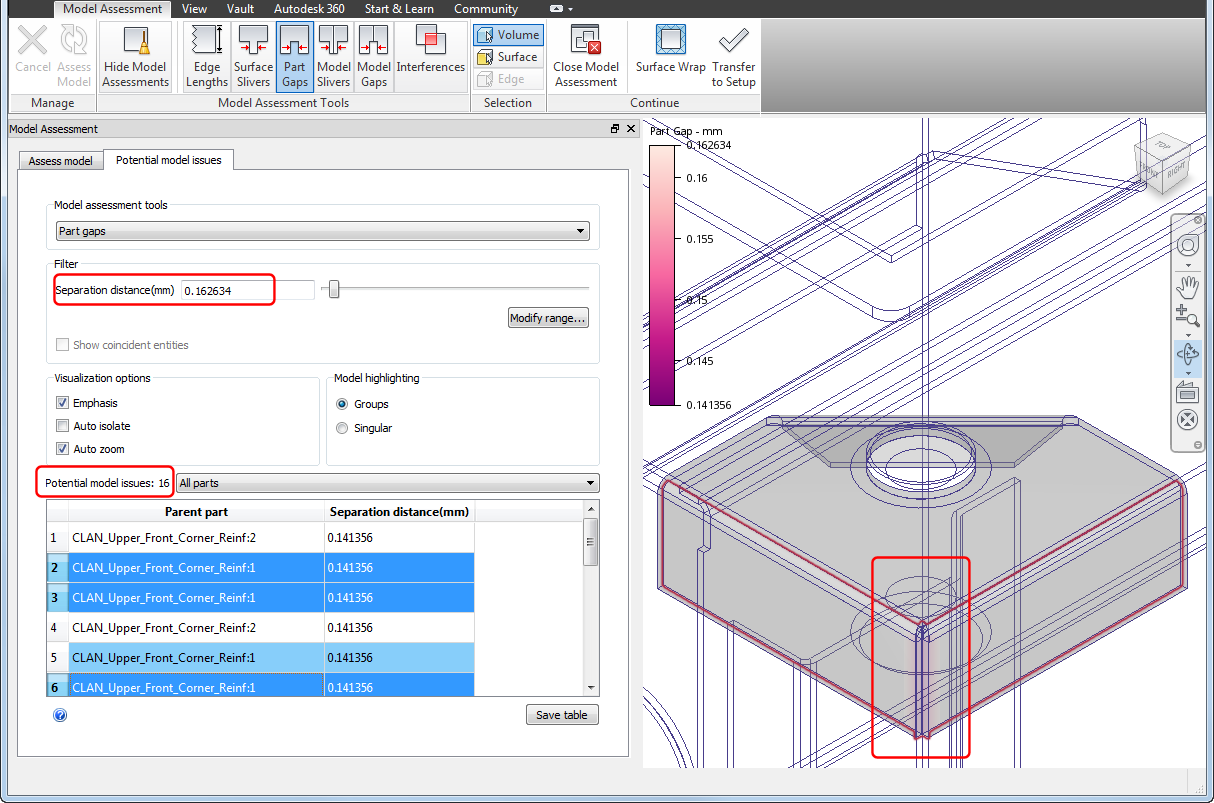The height and width of the screenshot is (803, 1214).
Task: Click the table vertical scrollbar thumb
Action: (x=591, y=542)
